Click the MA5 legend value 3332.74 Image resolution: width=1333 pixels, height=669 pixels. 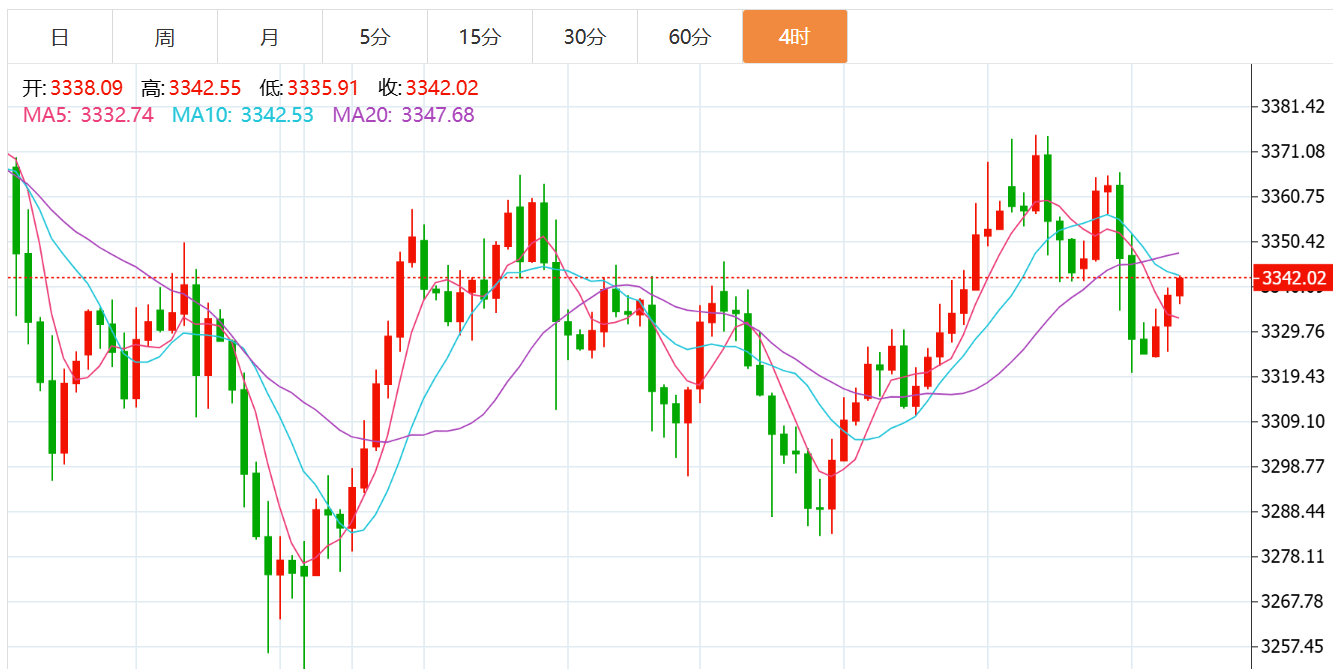click(117, 115)
